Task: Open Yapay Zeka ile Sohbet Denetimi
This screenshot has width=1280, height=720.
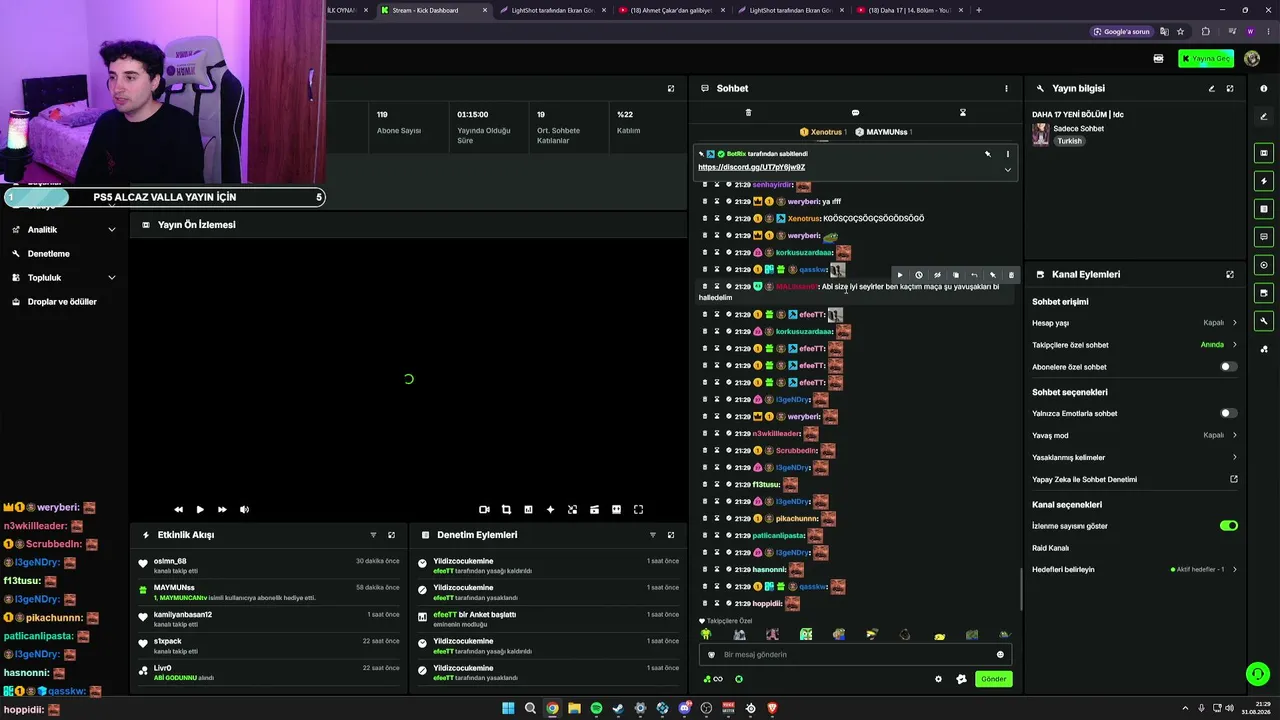Action: pyautogui.click(x=1135, y=479)
